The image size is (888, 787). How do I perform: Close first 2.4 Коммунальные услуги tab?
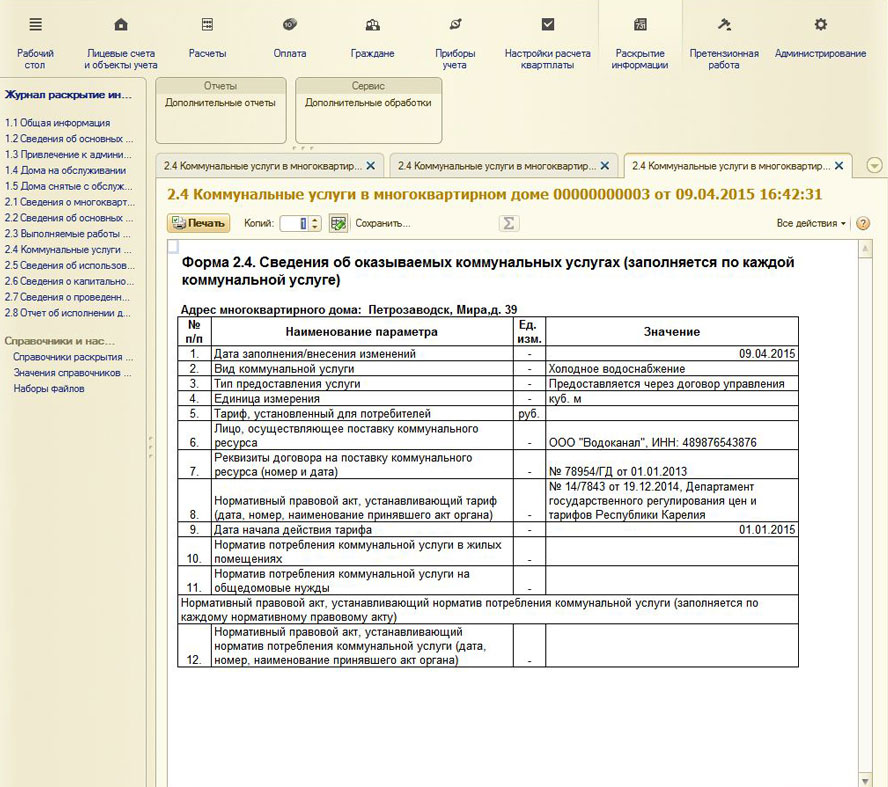click(x=370, y=166)
